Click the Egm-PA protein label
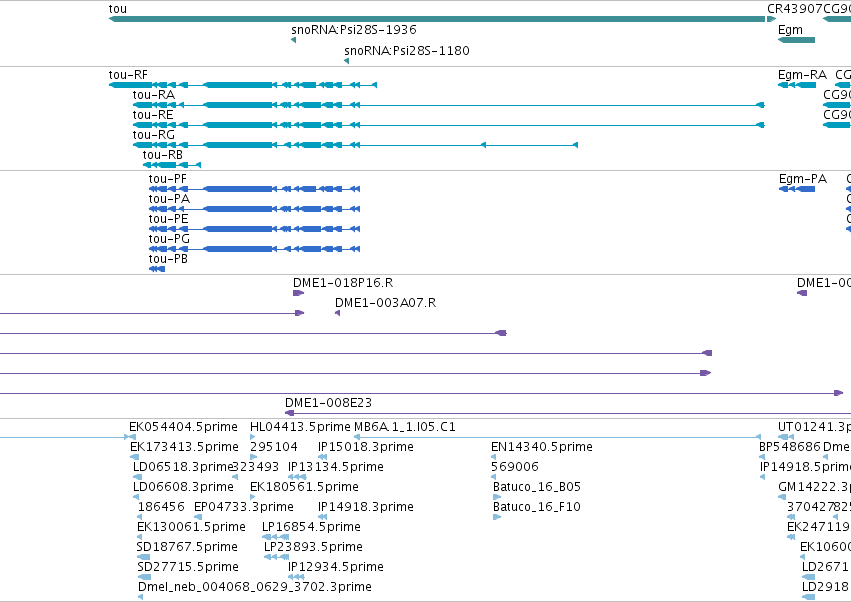This screenshot has height=602, width=851. point(803,179)
